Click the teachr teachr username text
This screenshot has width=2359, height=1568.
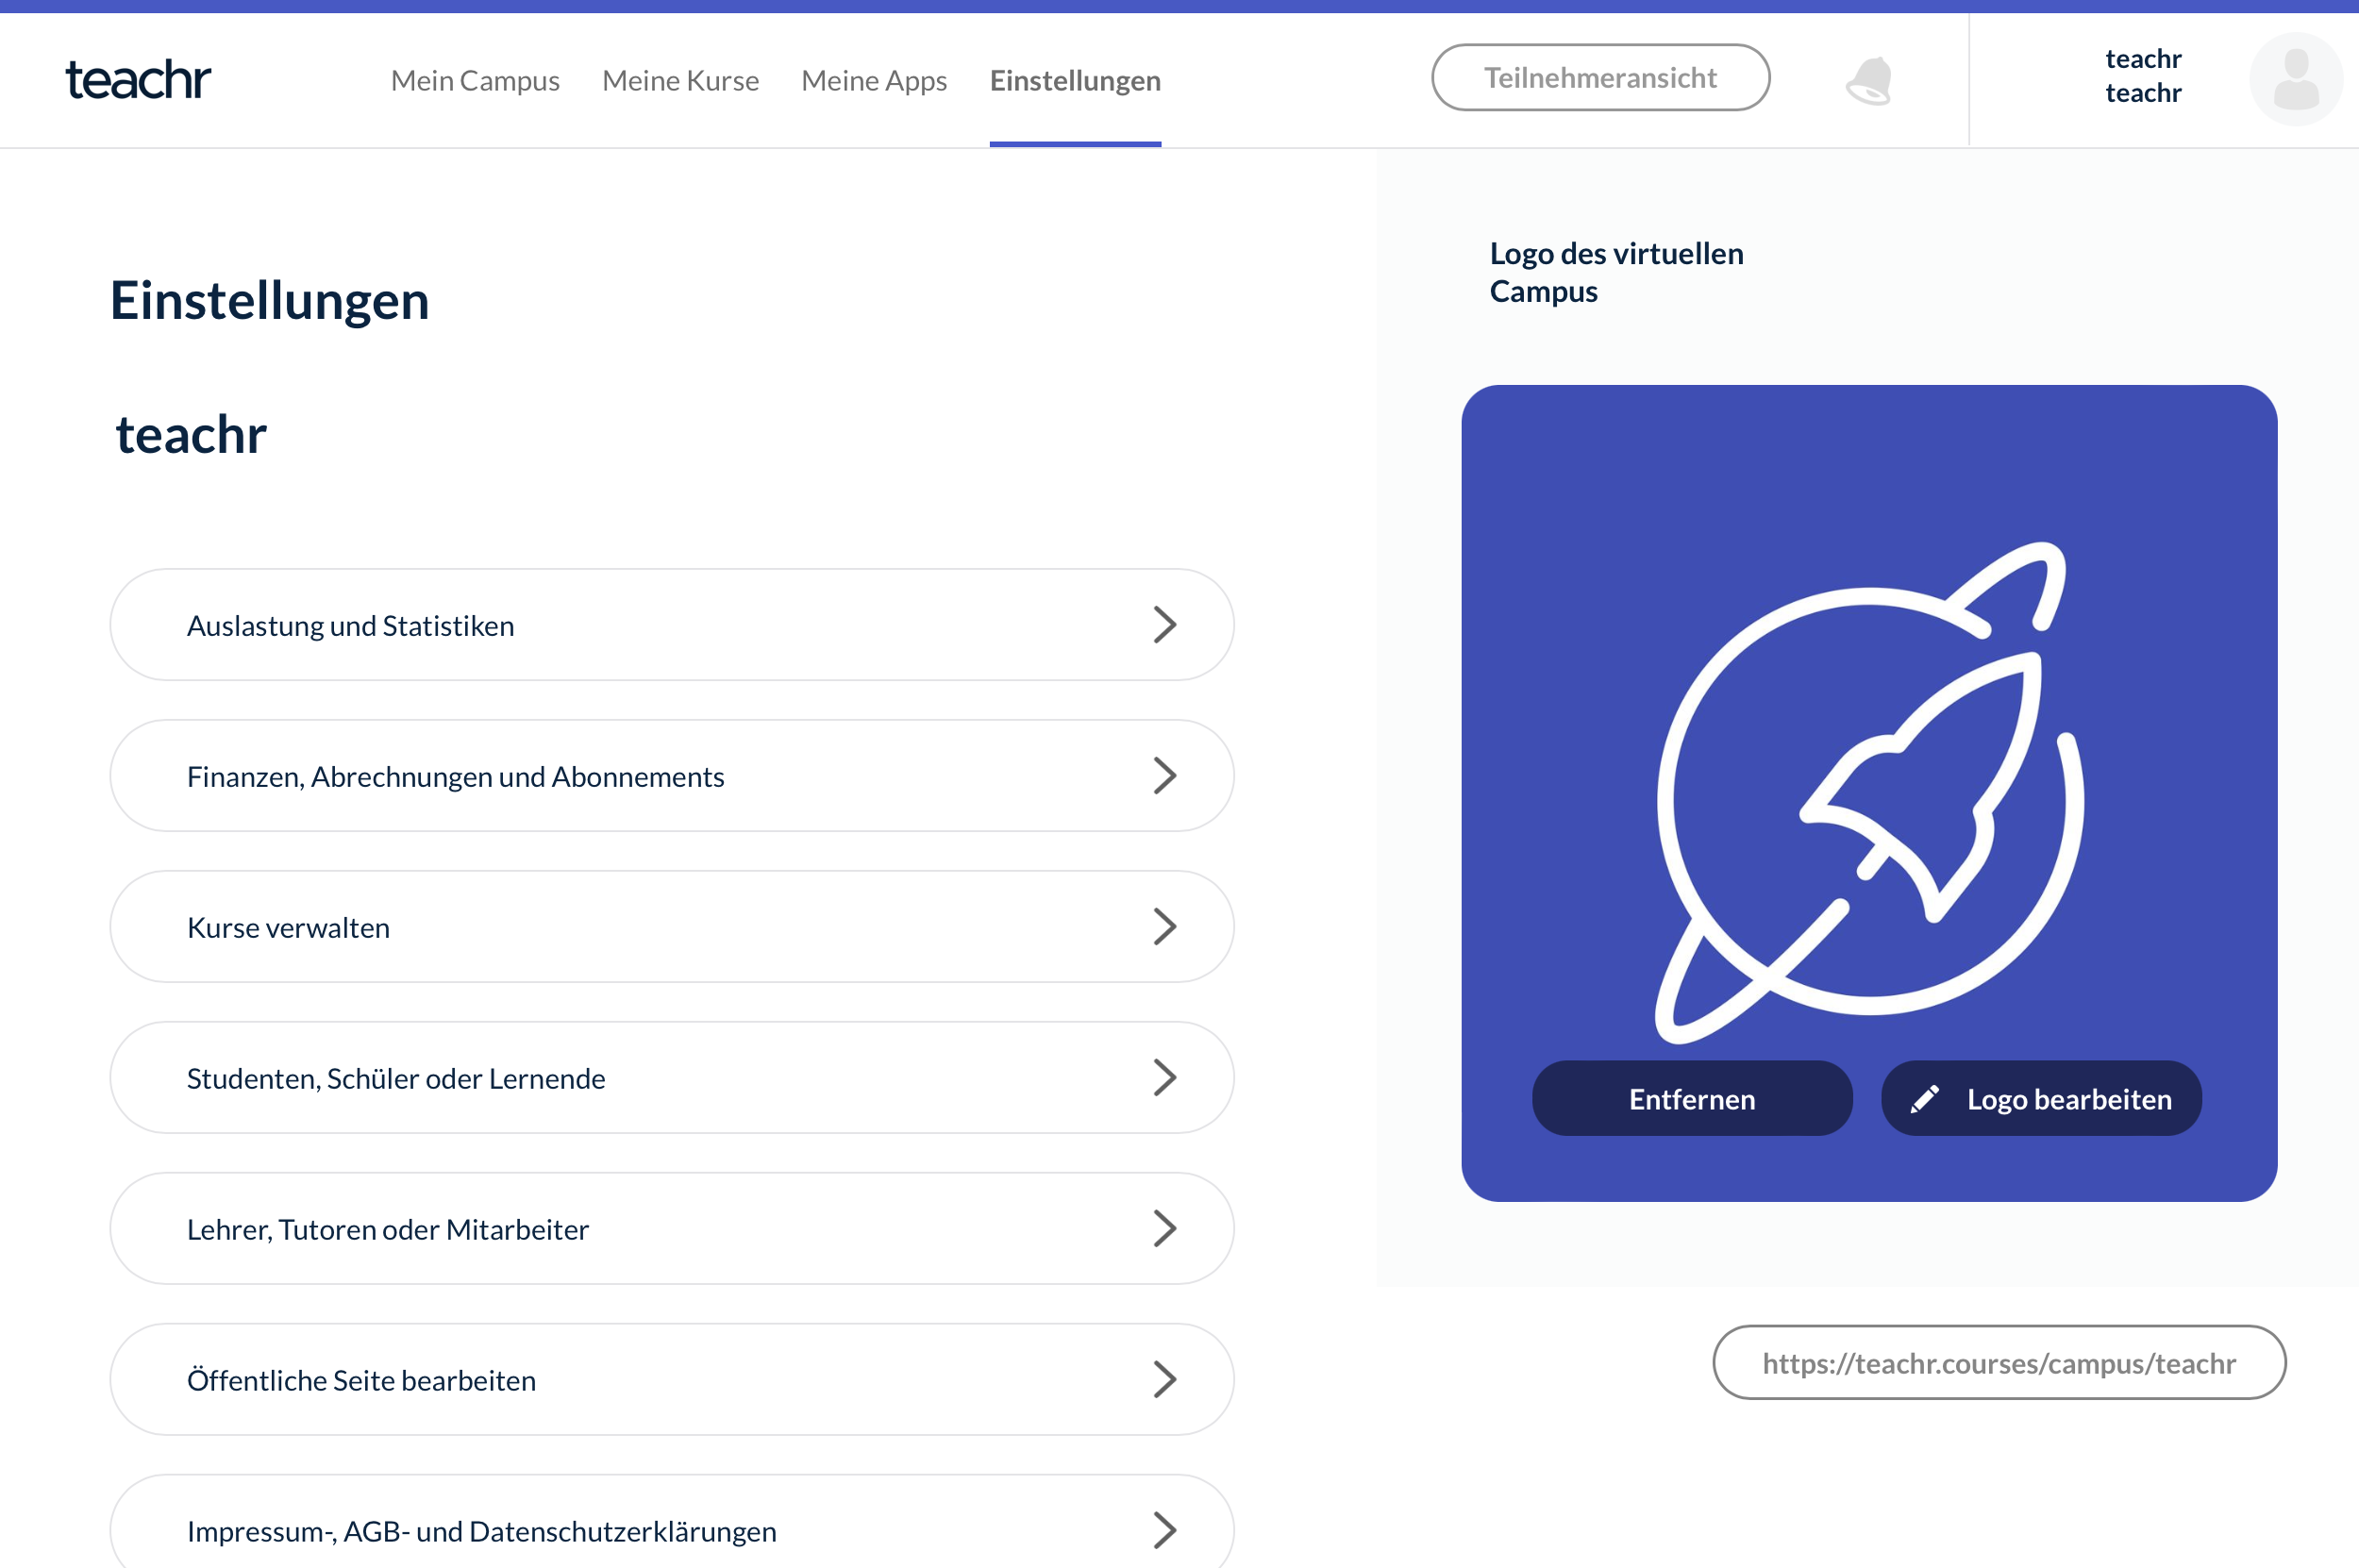2142,76
